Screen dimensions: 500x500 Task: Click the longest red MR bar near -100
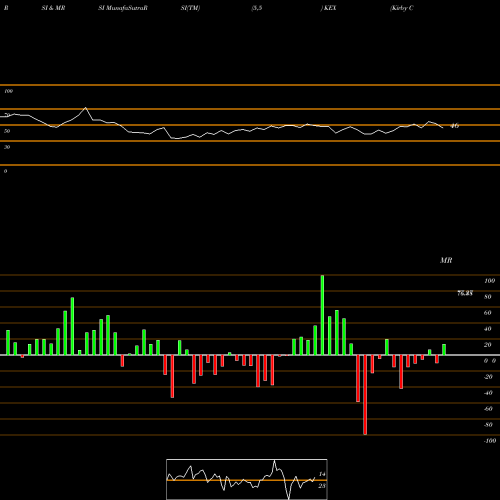[365, 395]
